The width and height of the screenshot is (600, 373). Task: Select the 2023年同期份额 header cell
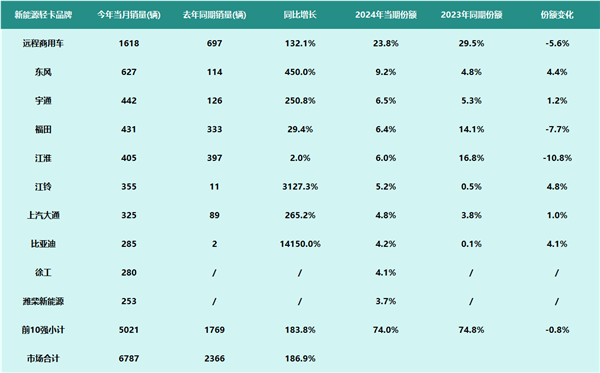471,15
